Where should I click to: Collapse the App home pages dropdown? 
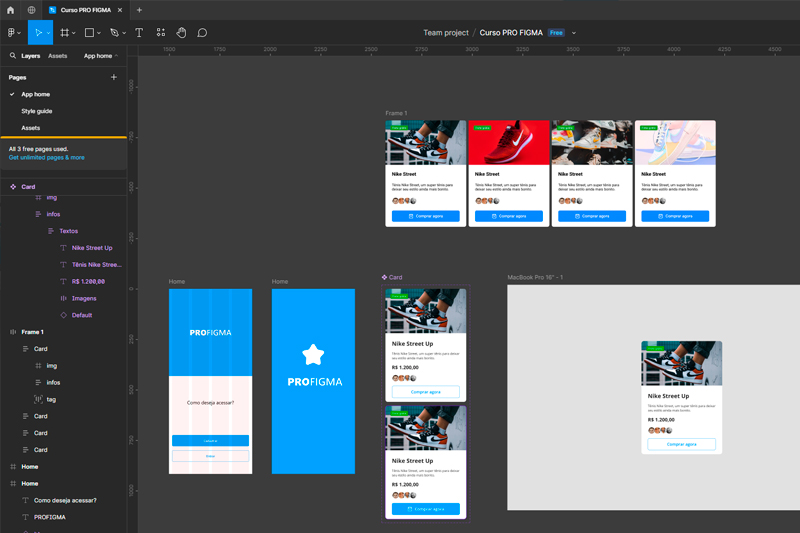(x=101, y=56)
